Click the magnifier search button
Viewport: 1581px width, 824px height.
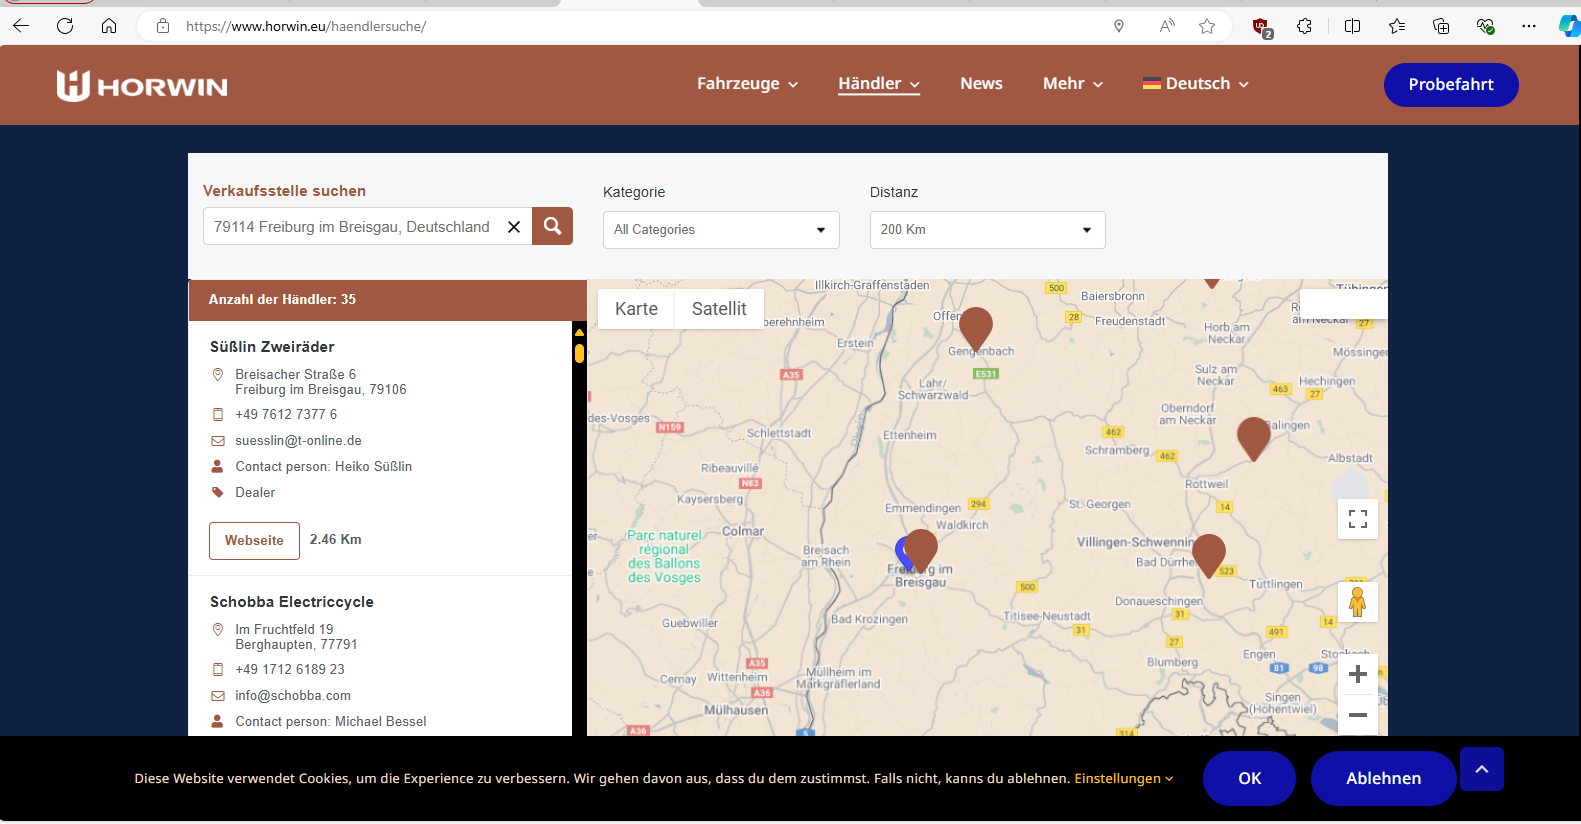pos(552,226)
